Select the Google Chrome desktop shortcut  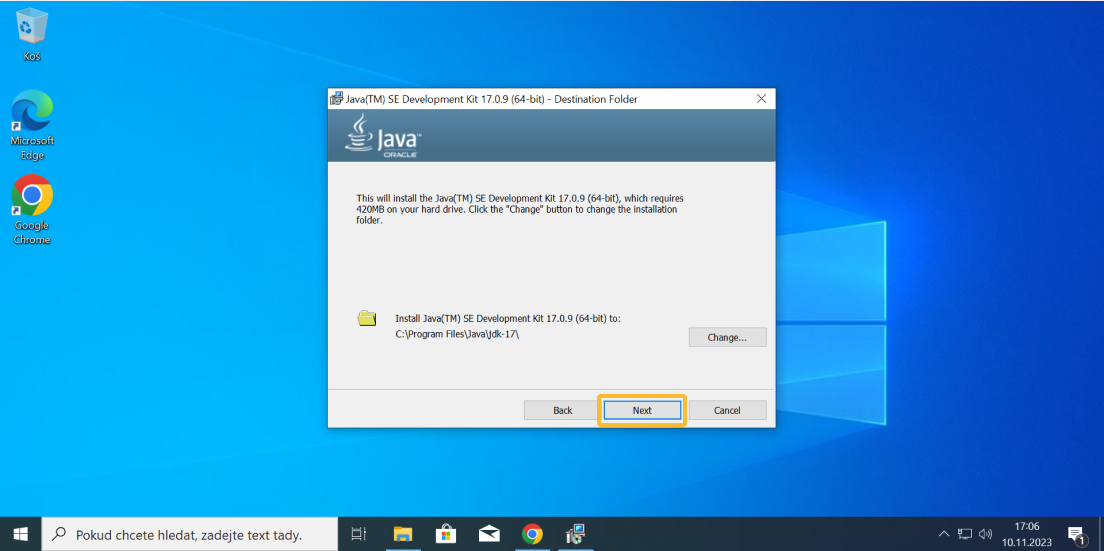pos(32,210)
